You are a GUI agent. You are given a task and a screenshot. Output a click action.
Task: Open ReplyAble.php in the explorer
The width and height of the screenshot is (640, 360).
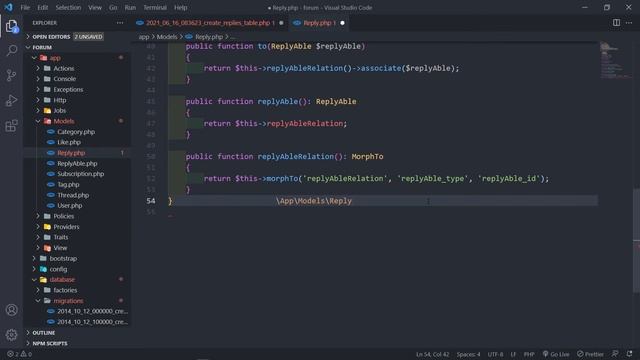tap(78, 164)
